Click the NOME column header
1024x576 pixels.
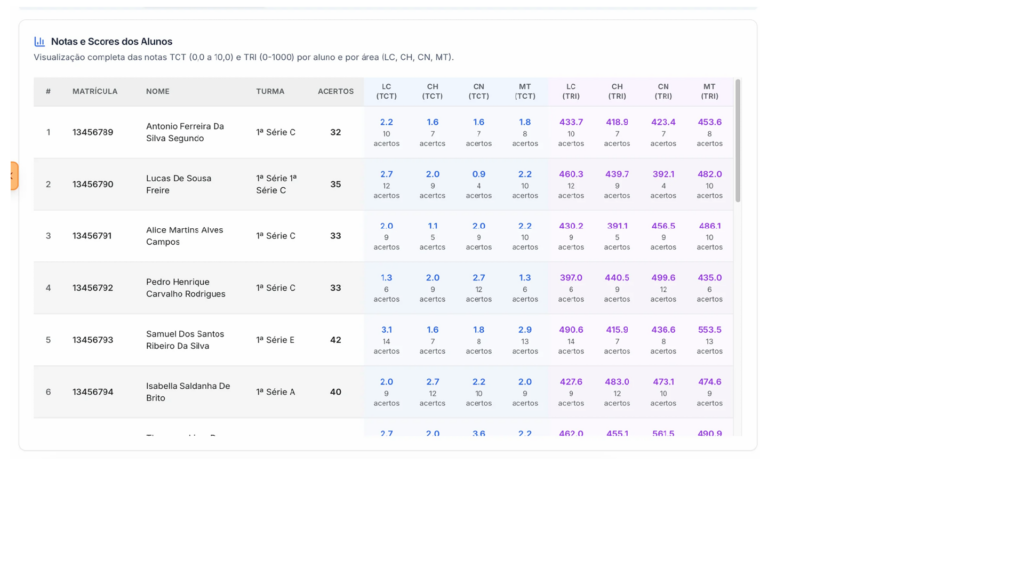158,92
